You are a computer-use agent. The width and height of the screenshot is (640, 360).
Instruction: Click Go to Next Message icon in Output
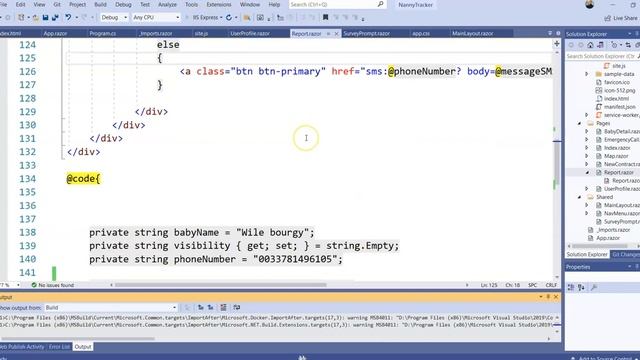tap(211, 307)
